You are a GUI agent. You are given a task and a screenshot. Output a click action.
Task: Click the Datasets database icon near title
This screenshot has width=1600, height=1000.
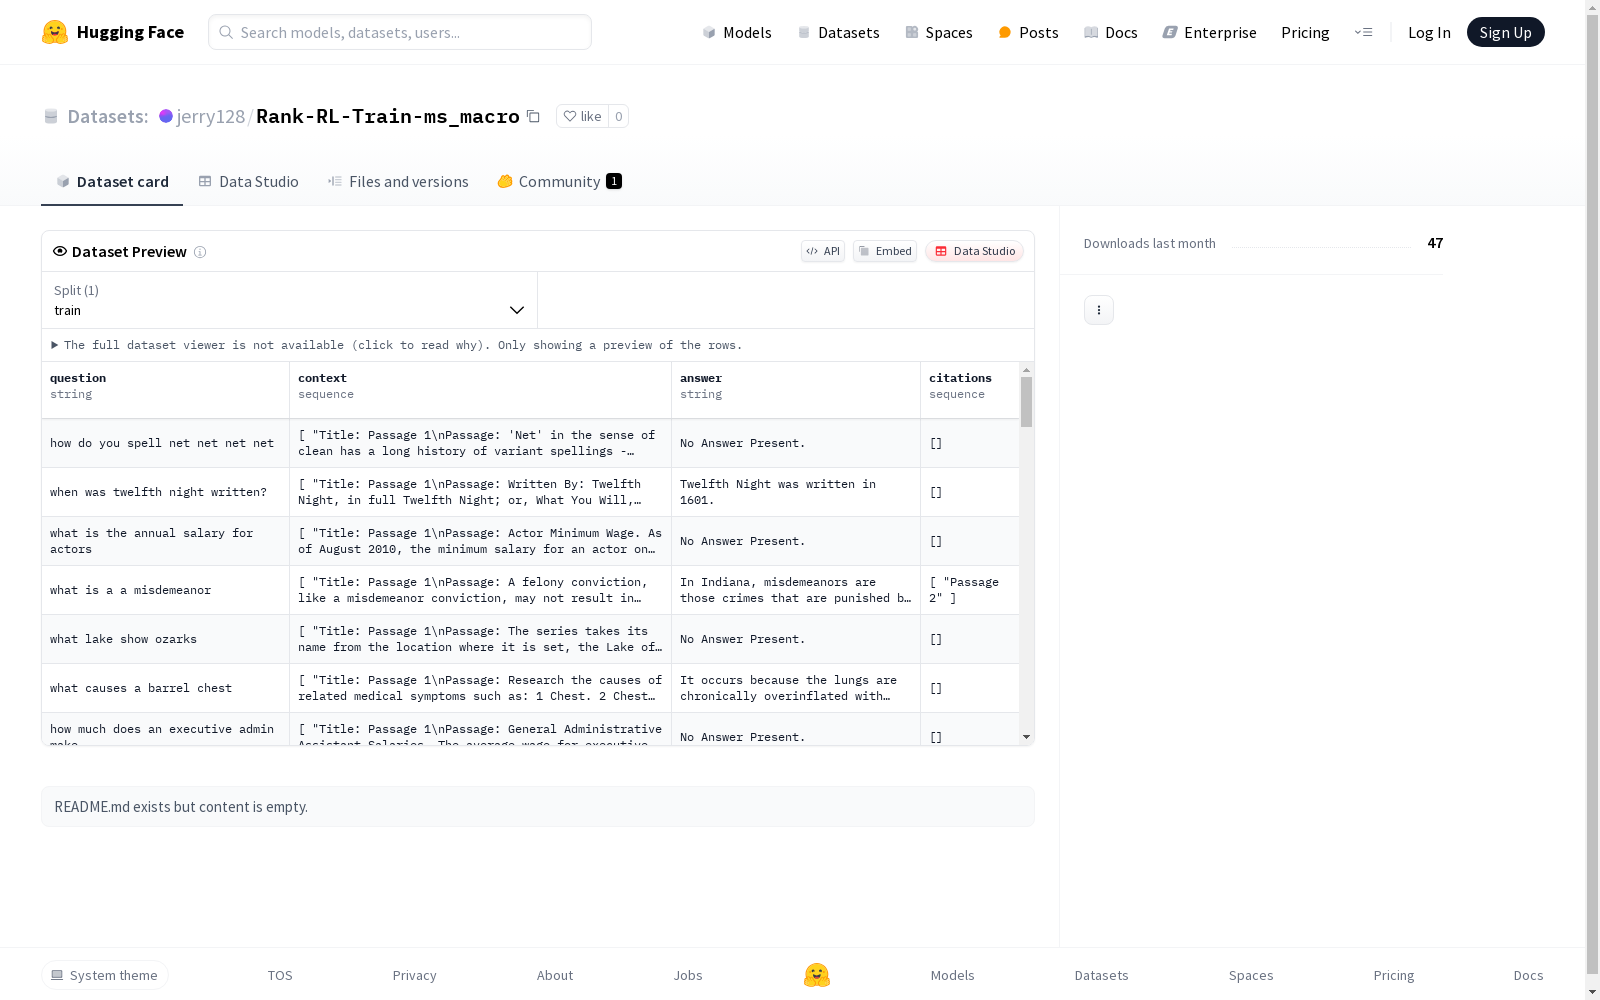[51, 117]
